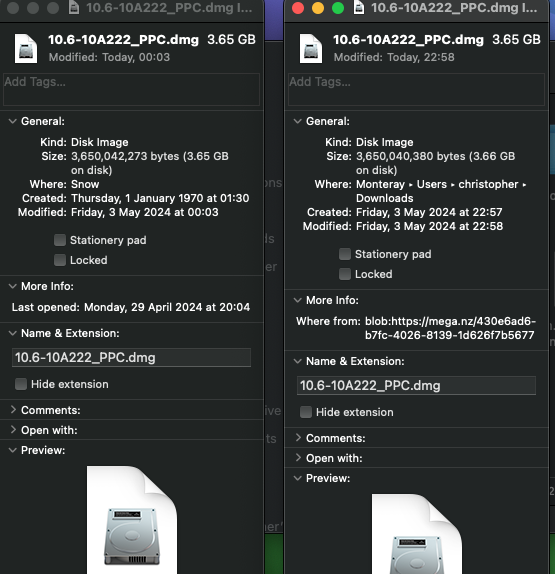The image size is (555, 574).
Task: Collapse the Preview section in right window
Action: pos(298,478)
